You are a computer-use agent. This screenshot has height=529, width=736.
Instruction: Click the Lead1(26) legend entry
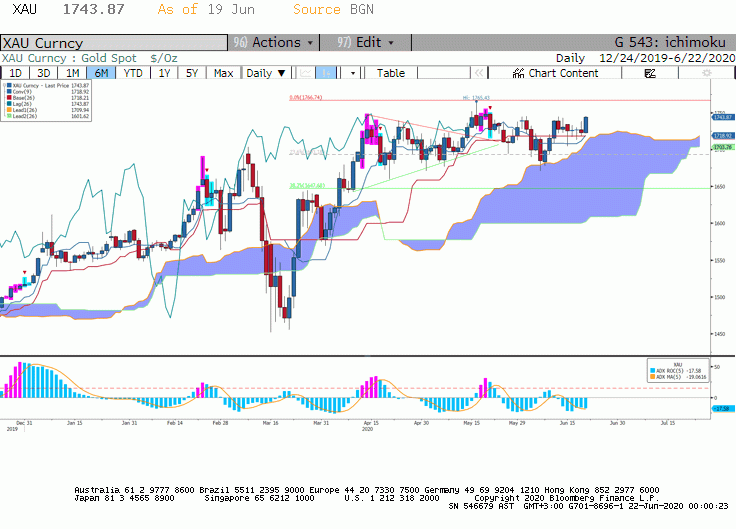[46, 110]
